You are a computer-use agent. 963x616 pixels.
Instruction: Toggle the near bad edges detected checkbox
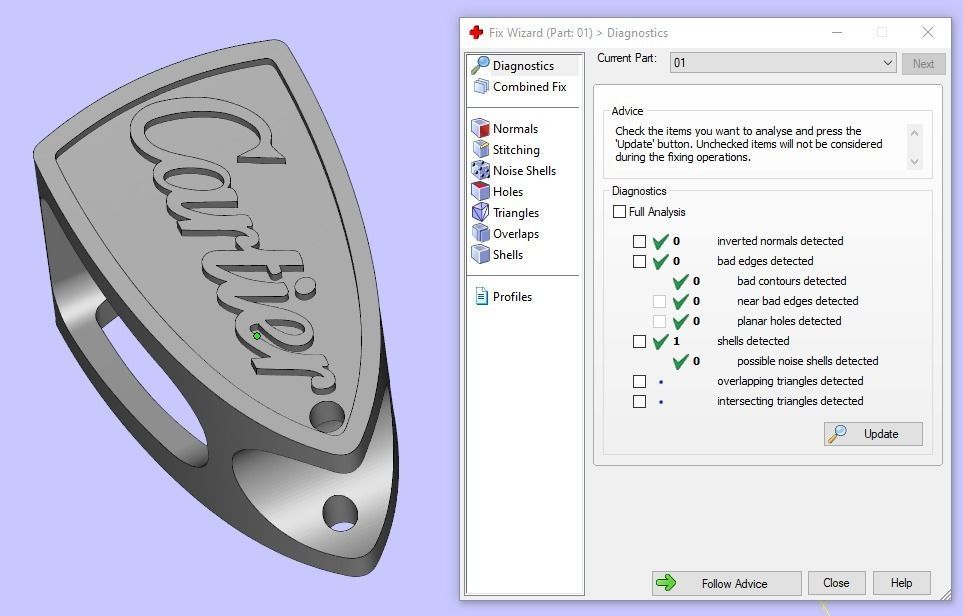click(659, 301)
